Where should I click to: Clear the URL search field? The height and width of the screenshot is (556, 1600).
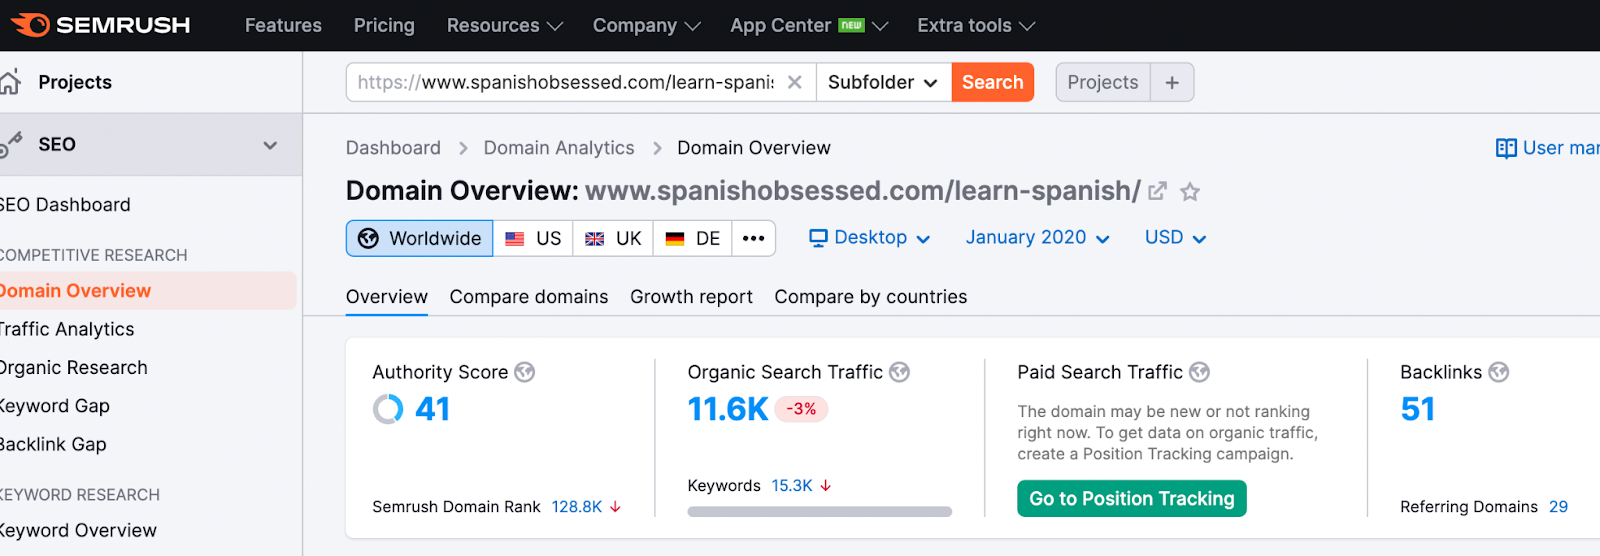(795, 82)
